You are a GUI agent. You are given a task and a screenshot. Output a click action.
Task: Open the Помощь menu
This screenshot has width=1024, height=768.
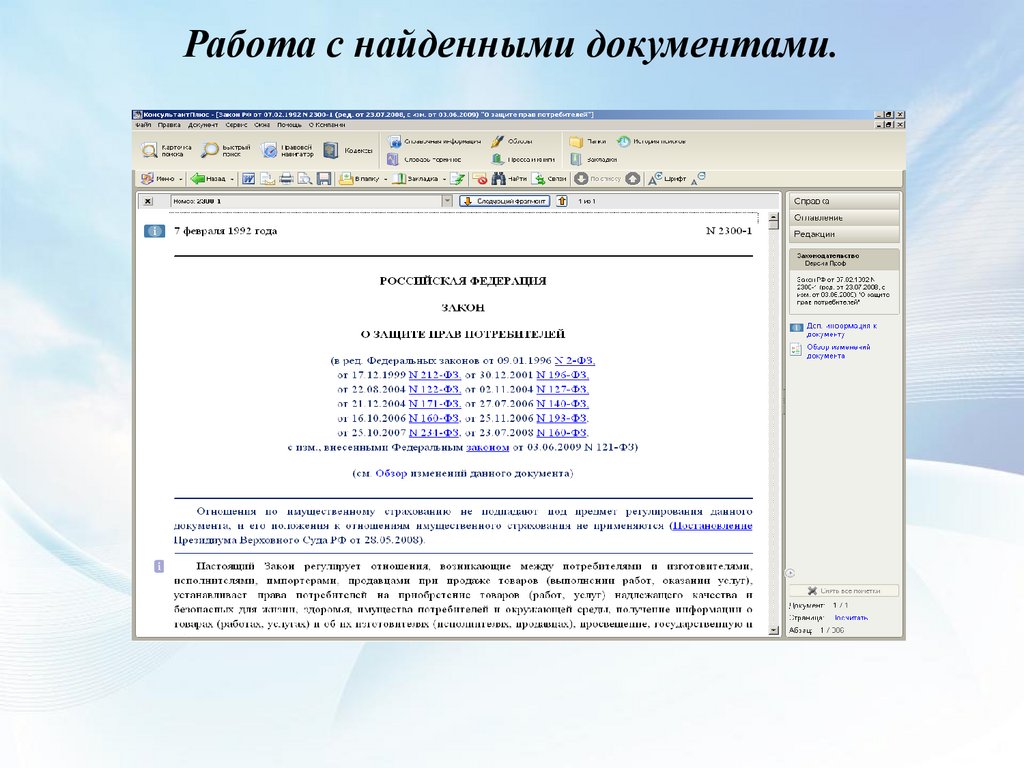[x=289, y=125]
